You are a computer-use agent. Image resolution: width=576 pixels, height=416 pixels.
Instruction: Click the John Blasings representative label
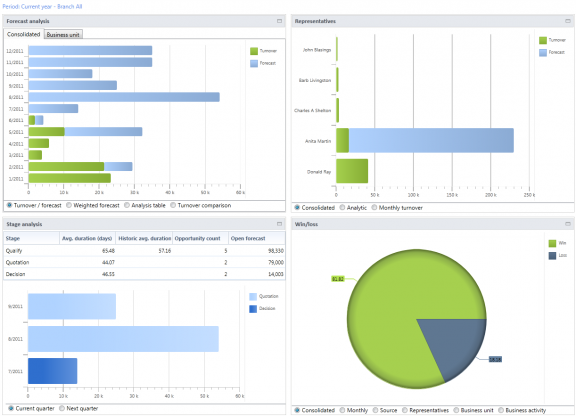[317, 50]
